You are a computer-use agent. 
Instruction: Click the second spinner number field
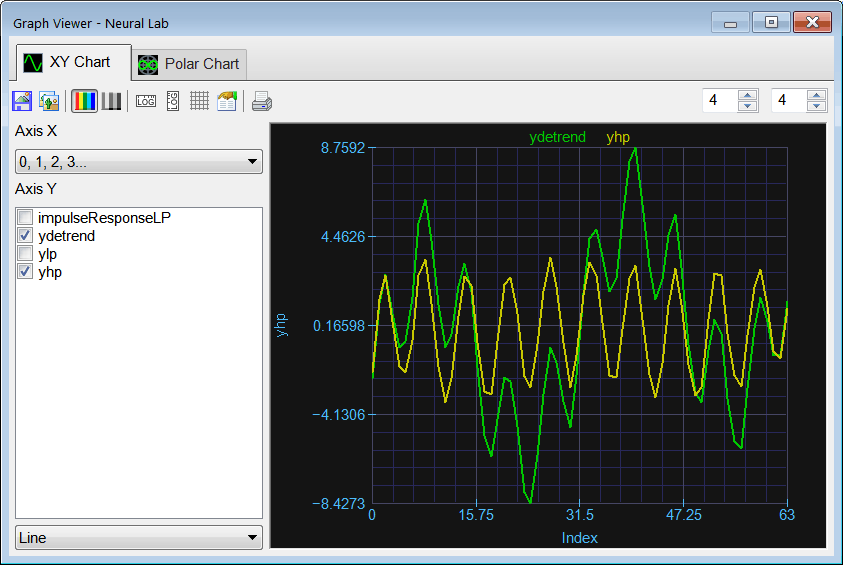pos(789,100)
